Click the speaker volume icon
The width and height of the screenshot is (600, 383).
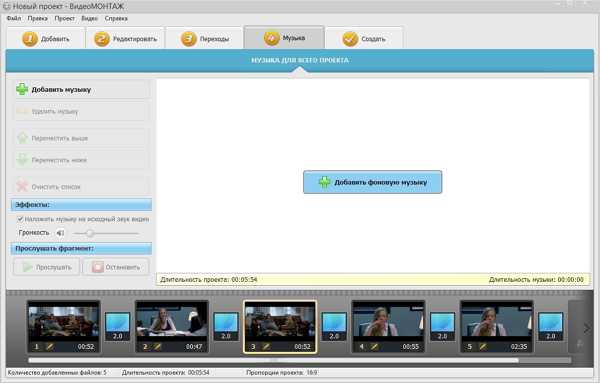point(60,233)
